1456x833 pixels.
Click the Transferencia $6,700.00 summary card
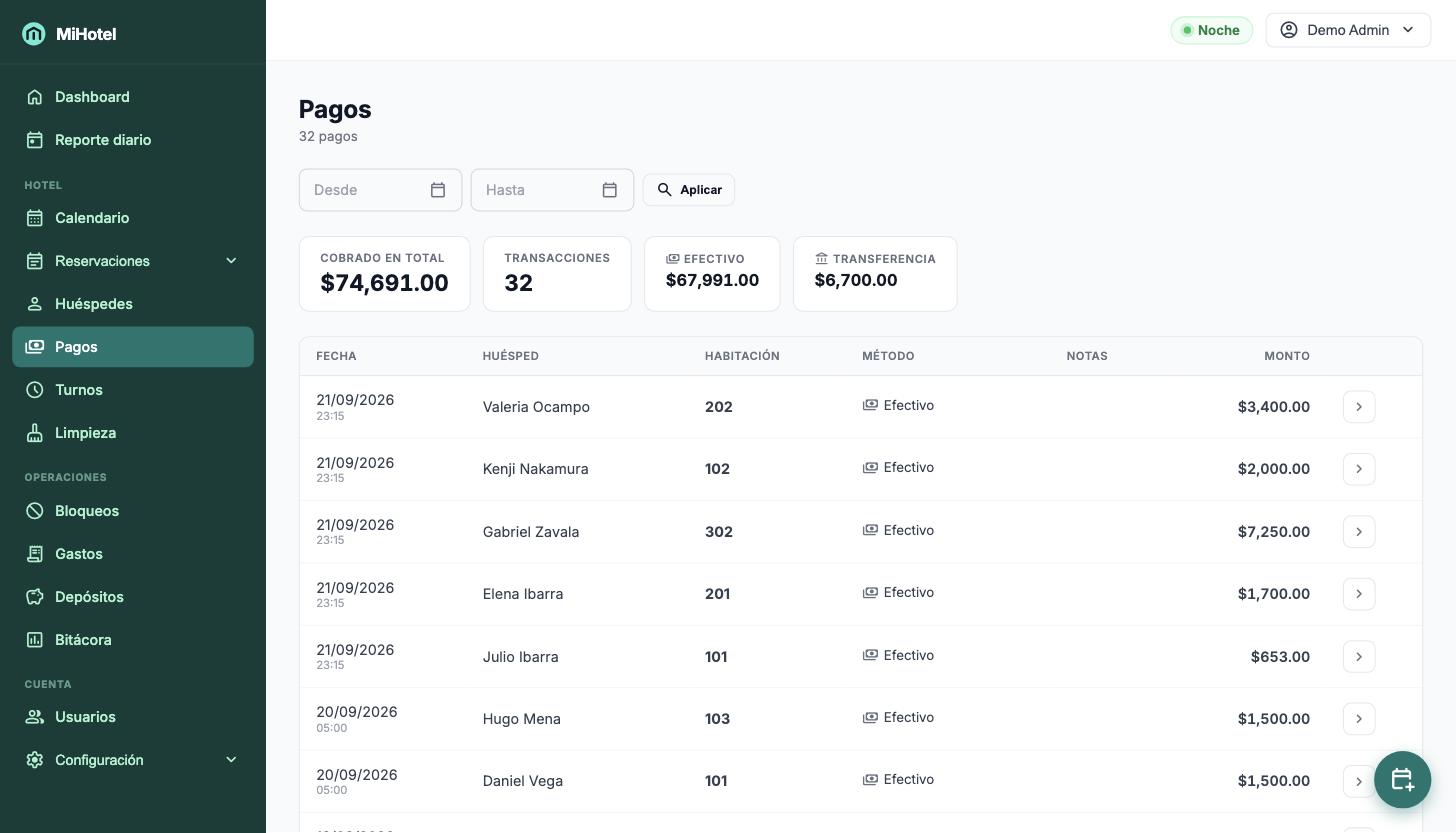tap(875, 274)
